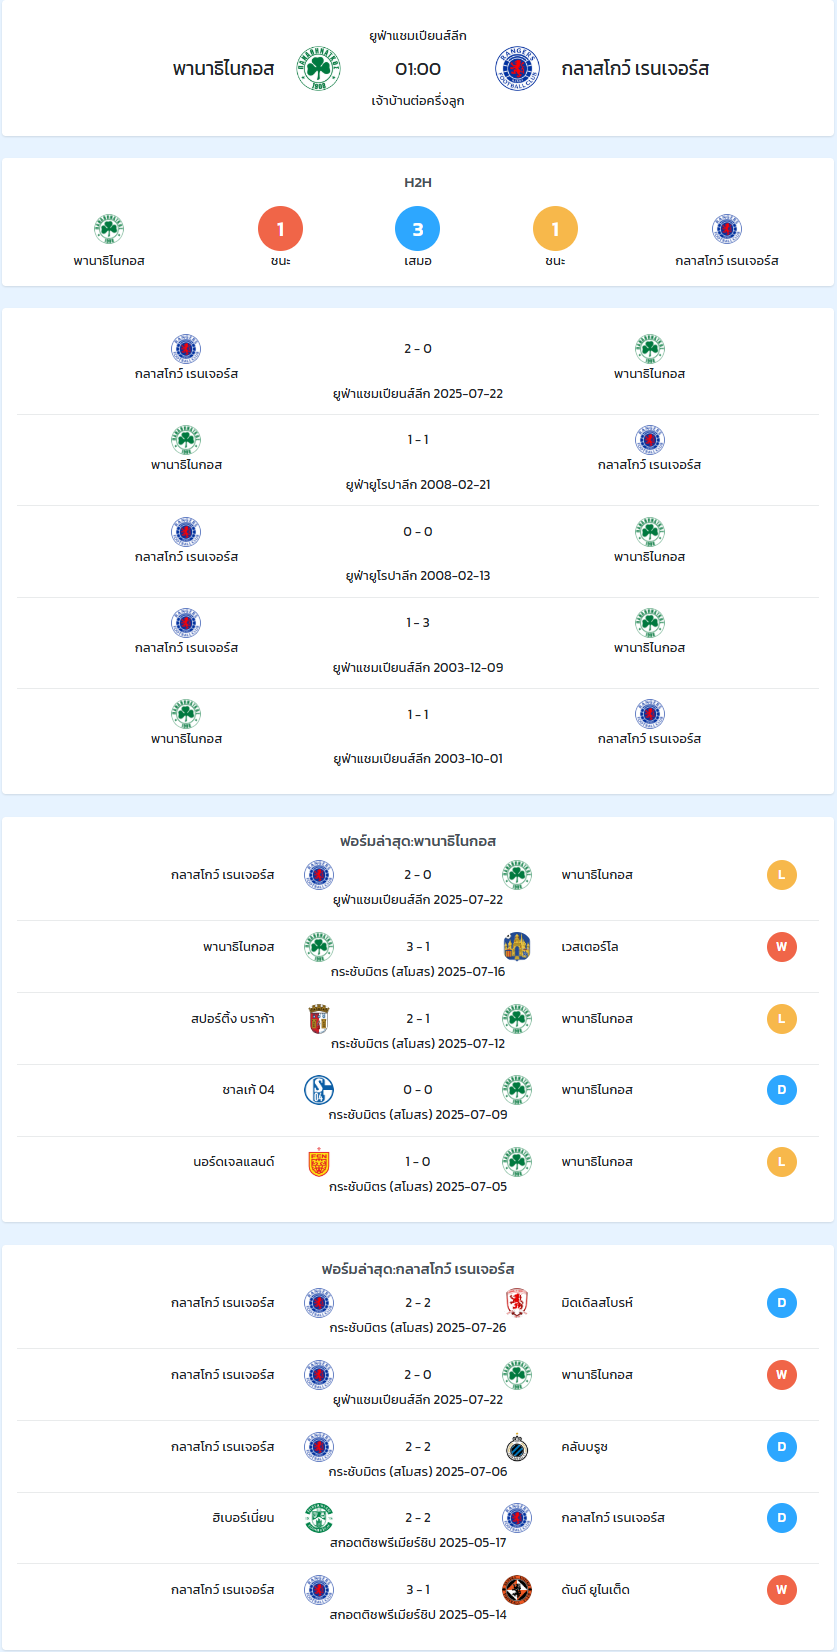Click the Dundee United team name link
Viewport: 837px width, 1652px height.
click(595, 1590)
